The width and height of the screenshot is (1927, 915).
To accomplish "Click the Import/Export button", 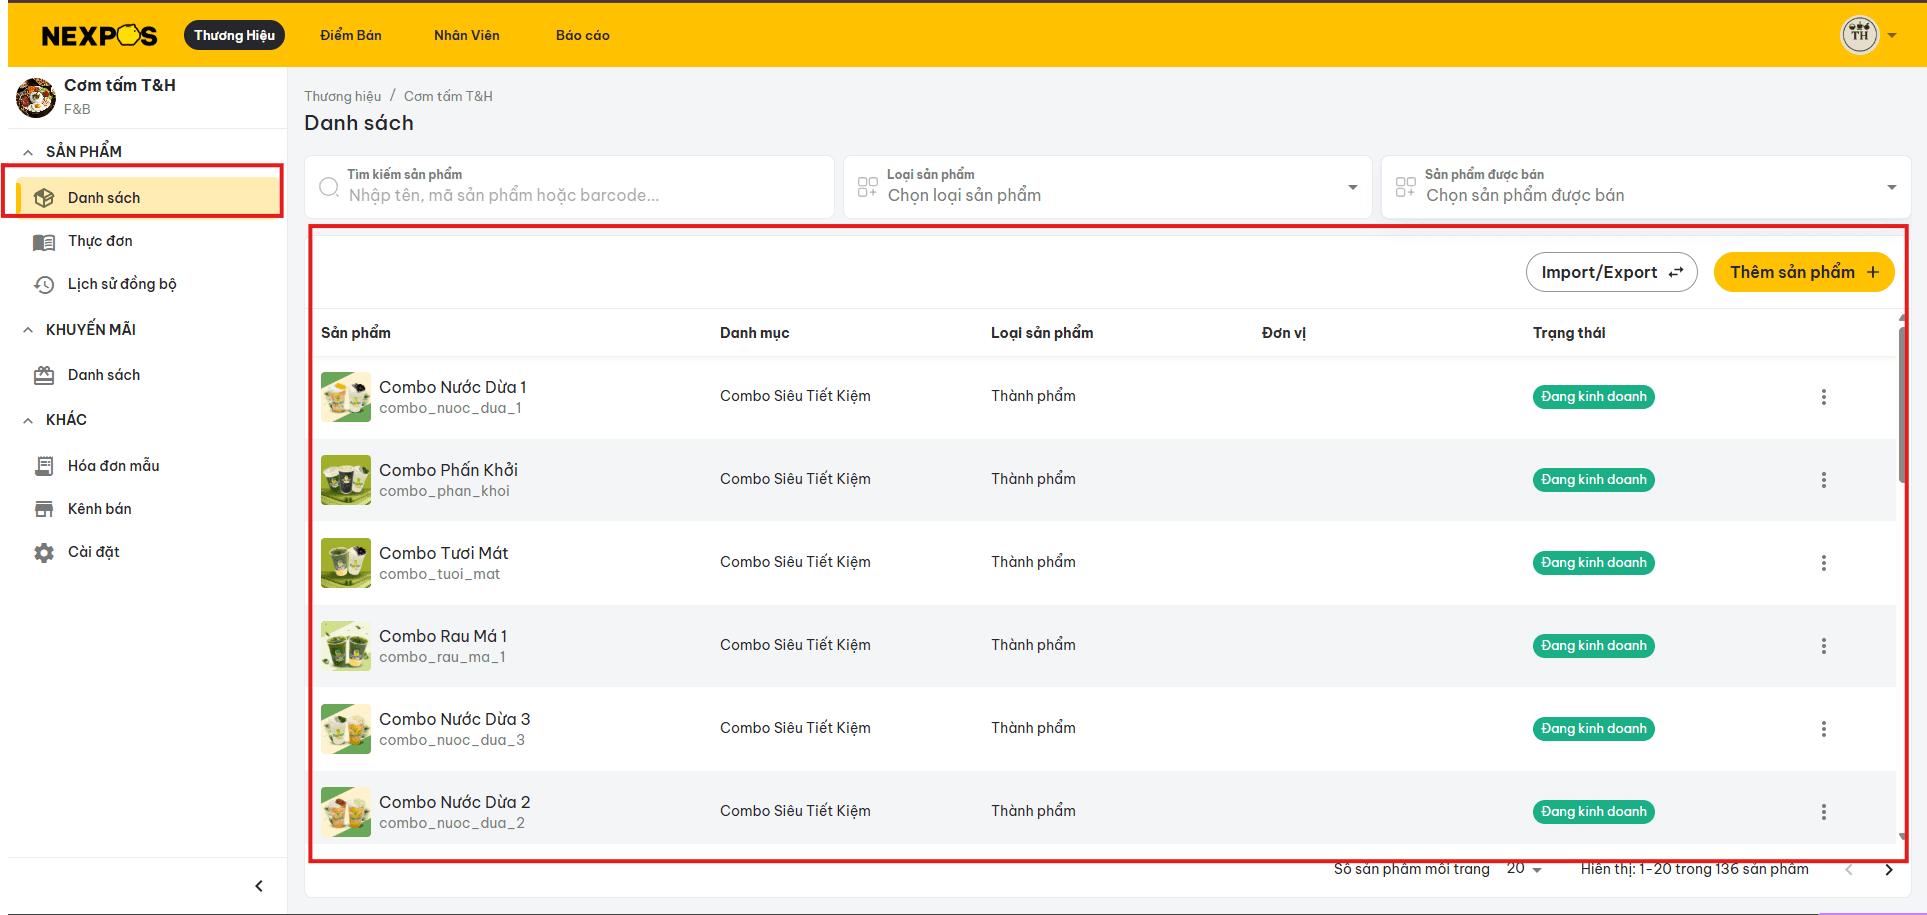I will click(1611, 272).
